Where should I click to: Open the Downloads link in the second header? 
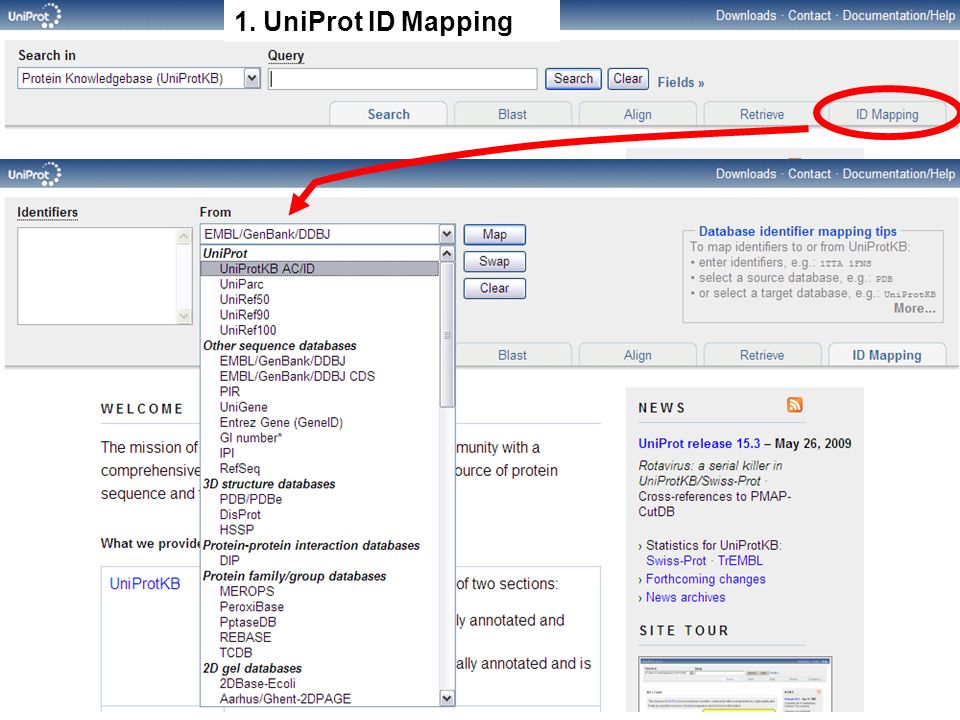[746, 174]
